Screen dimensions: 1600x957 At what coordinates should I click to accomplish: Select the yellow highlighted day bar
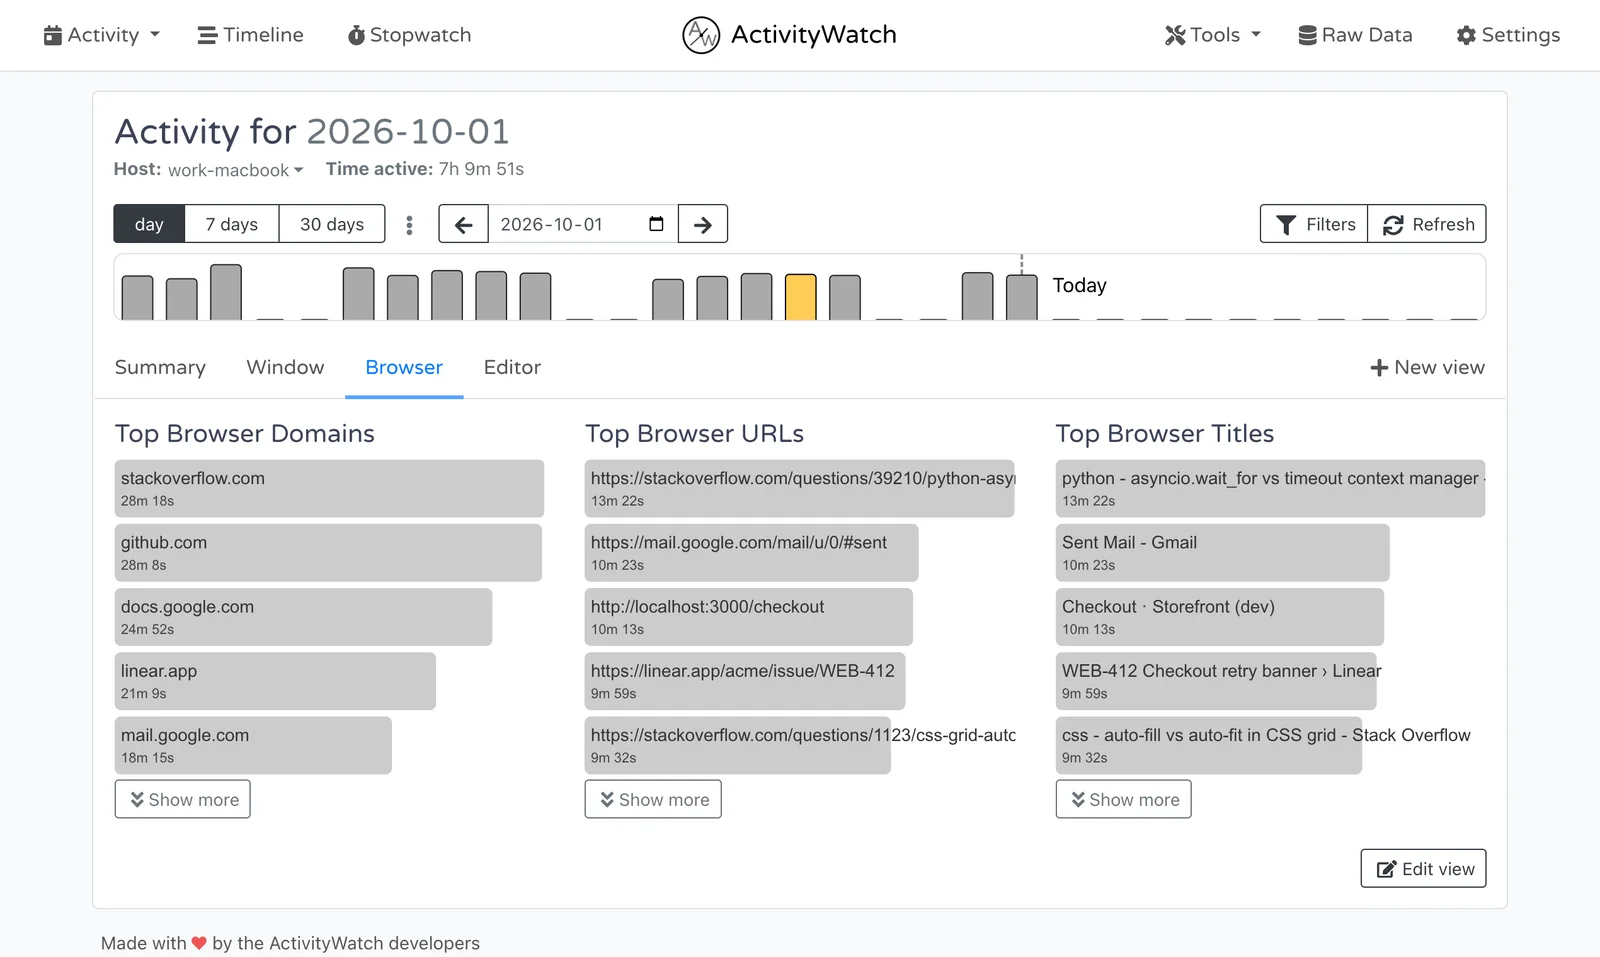pyautogui.click(x=801, y=297)
